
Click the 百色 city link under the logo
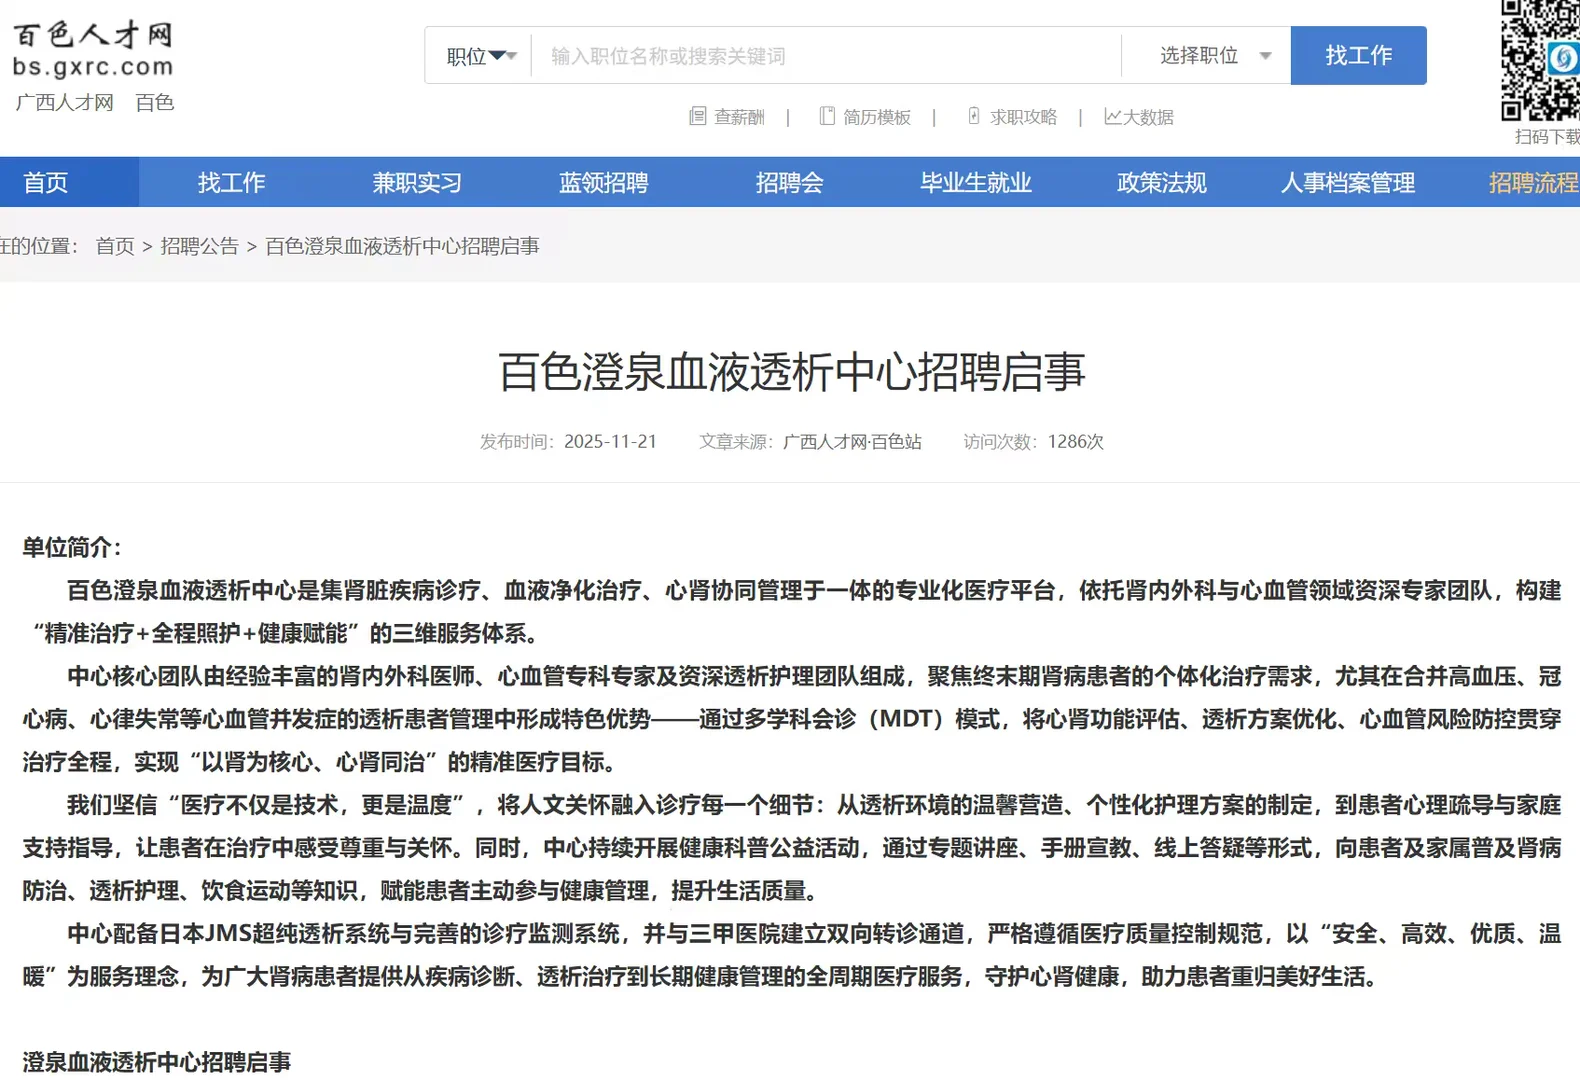(x=155, y=102)
